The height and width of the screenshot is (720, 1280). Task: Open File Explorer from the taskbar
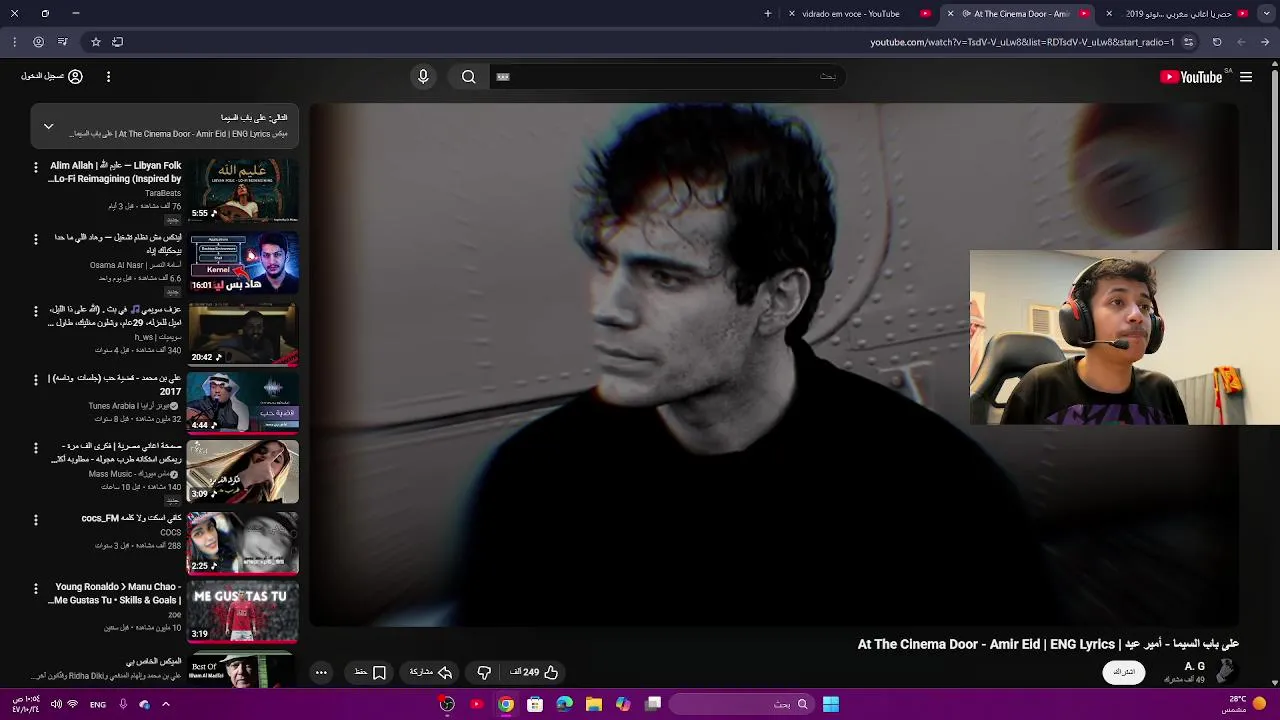pos(594,704)
